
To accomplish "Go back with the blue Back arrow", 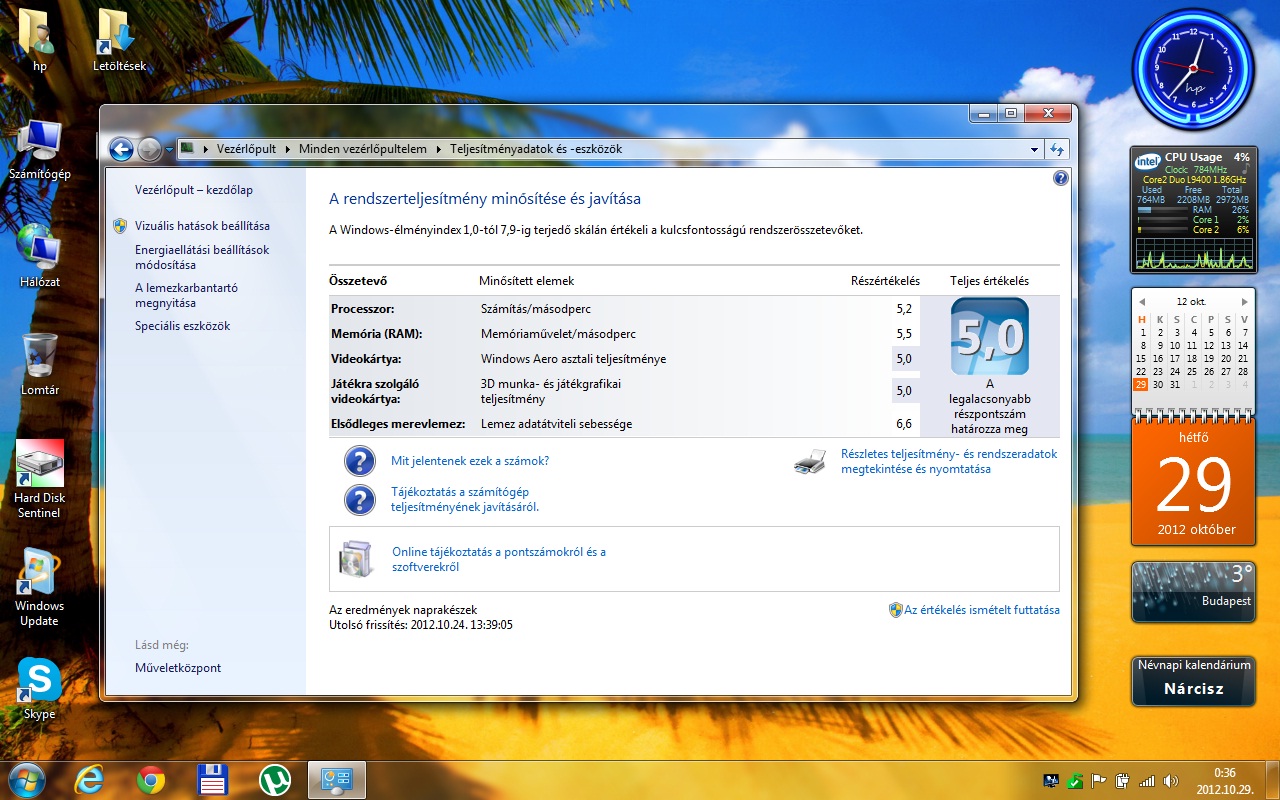I will coord(121,149).
